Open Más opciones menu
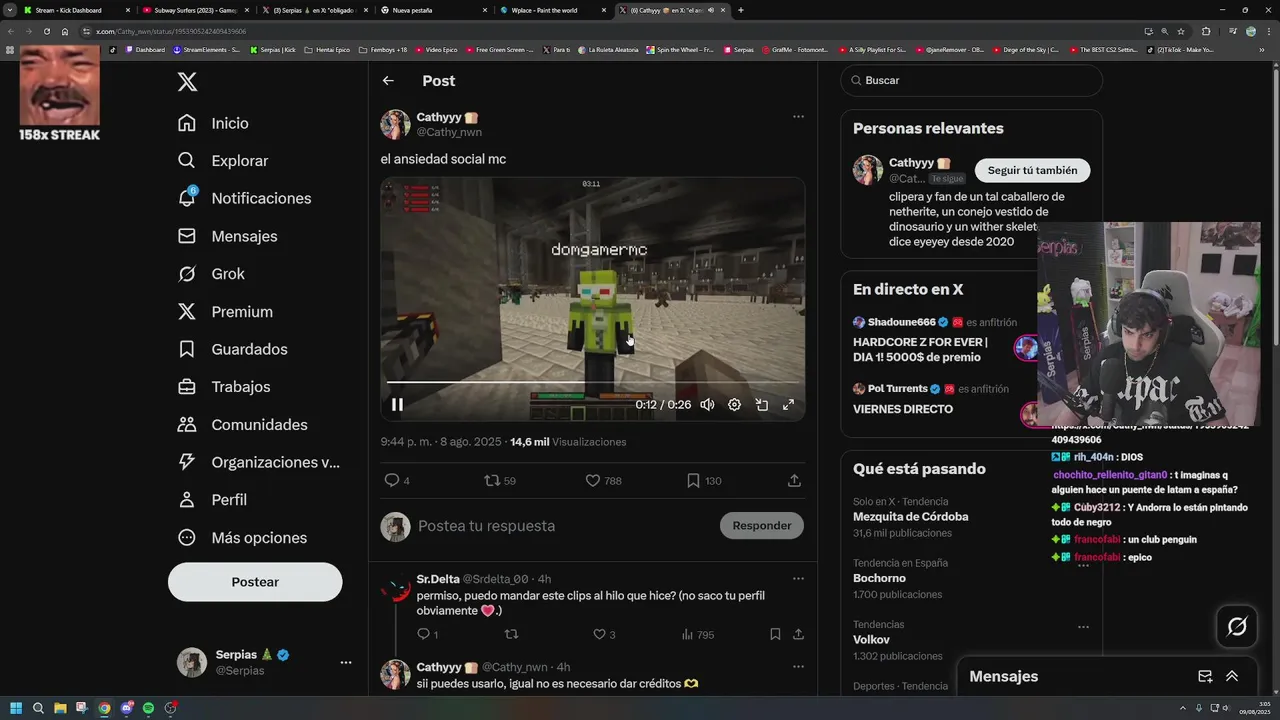Viewport: 1280px width, 720px height. [242, 538]
